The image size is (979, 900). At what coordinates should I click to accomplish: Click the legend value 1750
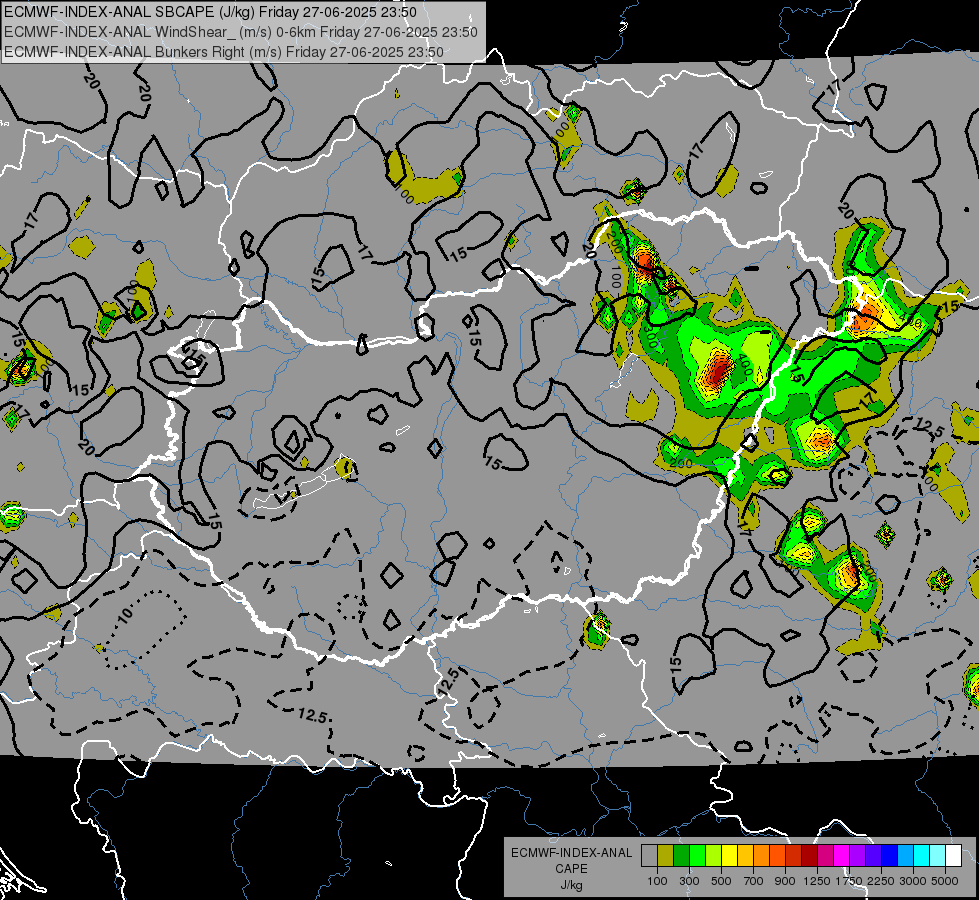click(x=849, y=881)
